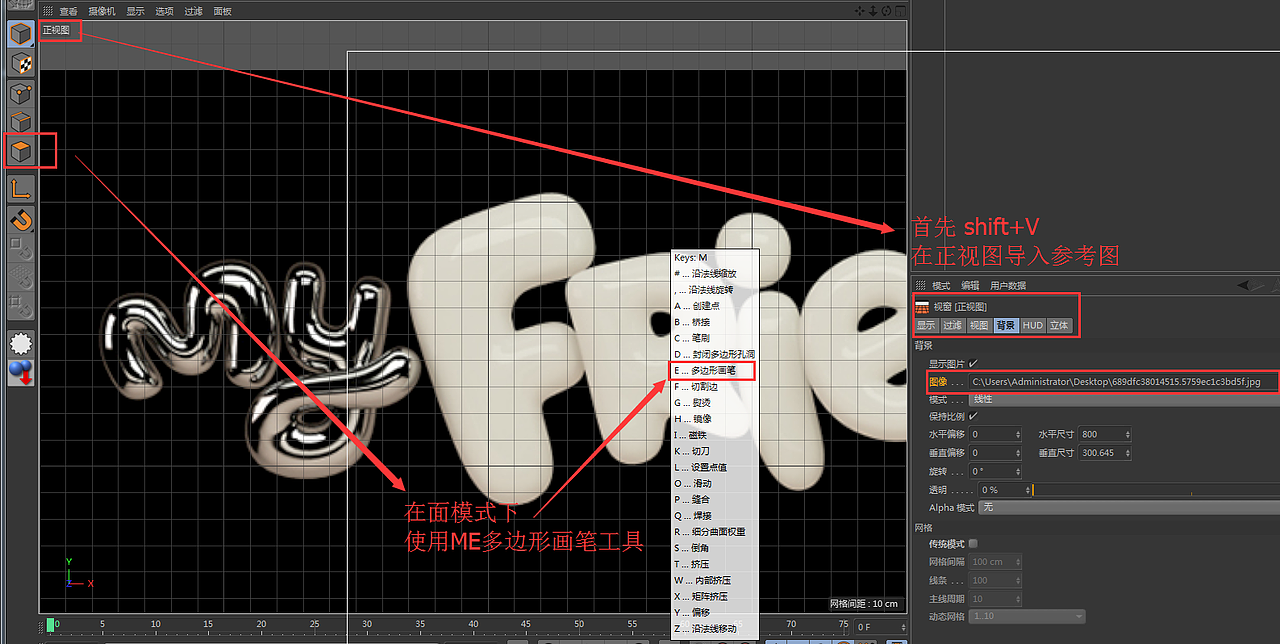Open the Alpha 模式 dropdown
Viewport: 1280px width, 644px height.
pyautogui.click(x=1129, y=508)
